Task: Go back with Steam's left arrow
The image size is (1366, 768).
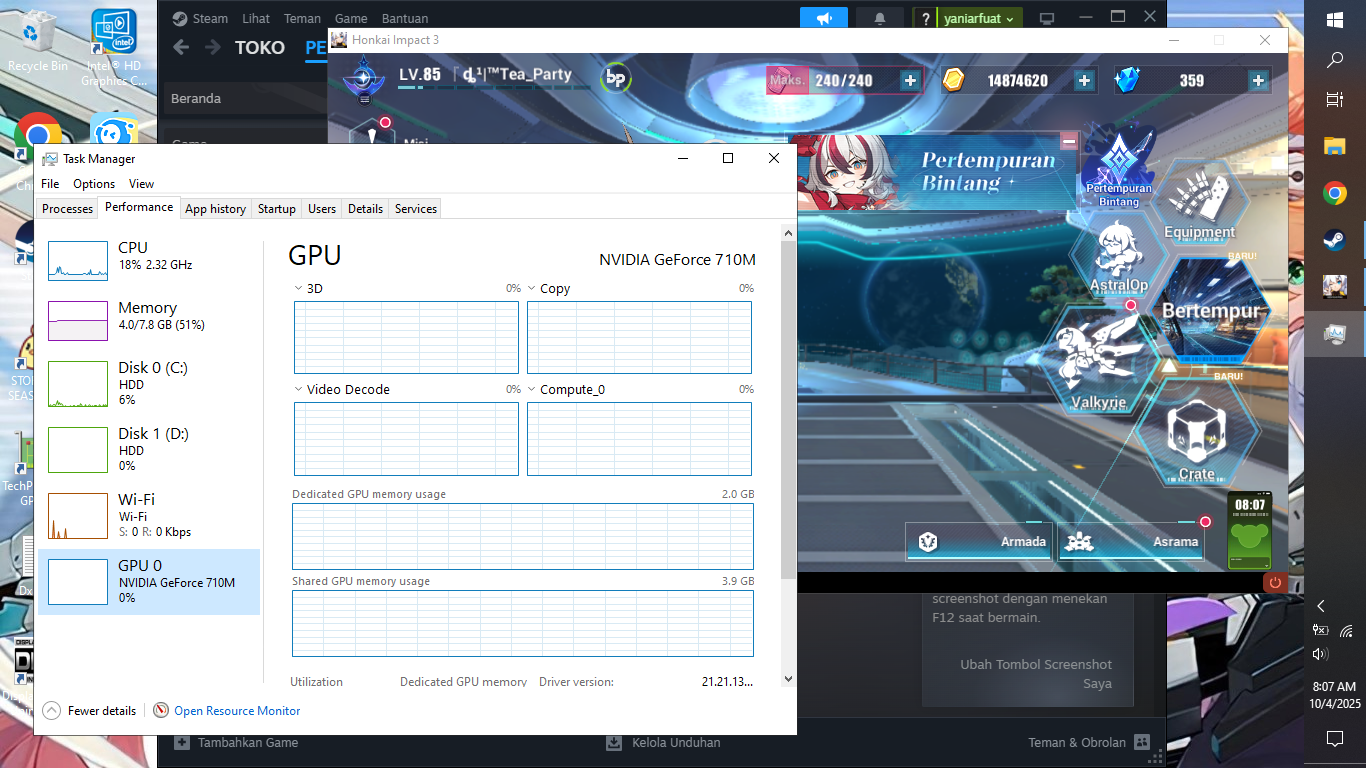Action: point(181,47)
